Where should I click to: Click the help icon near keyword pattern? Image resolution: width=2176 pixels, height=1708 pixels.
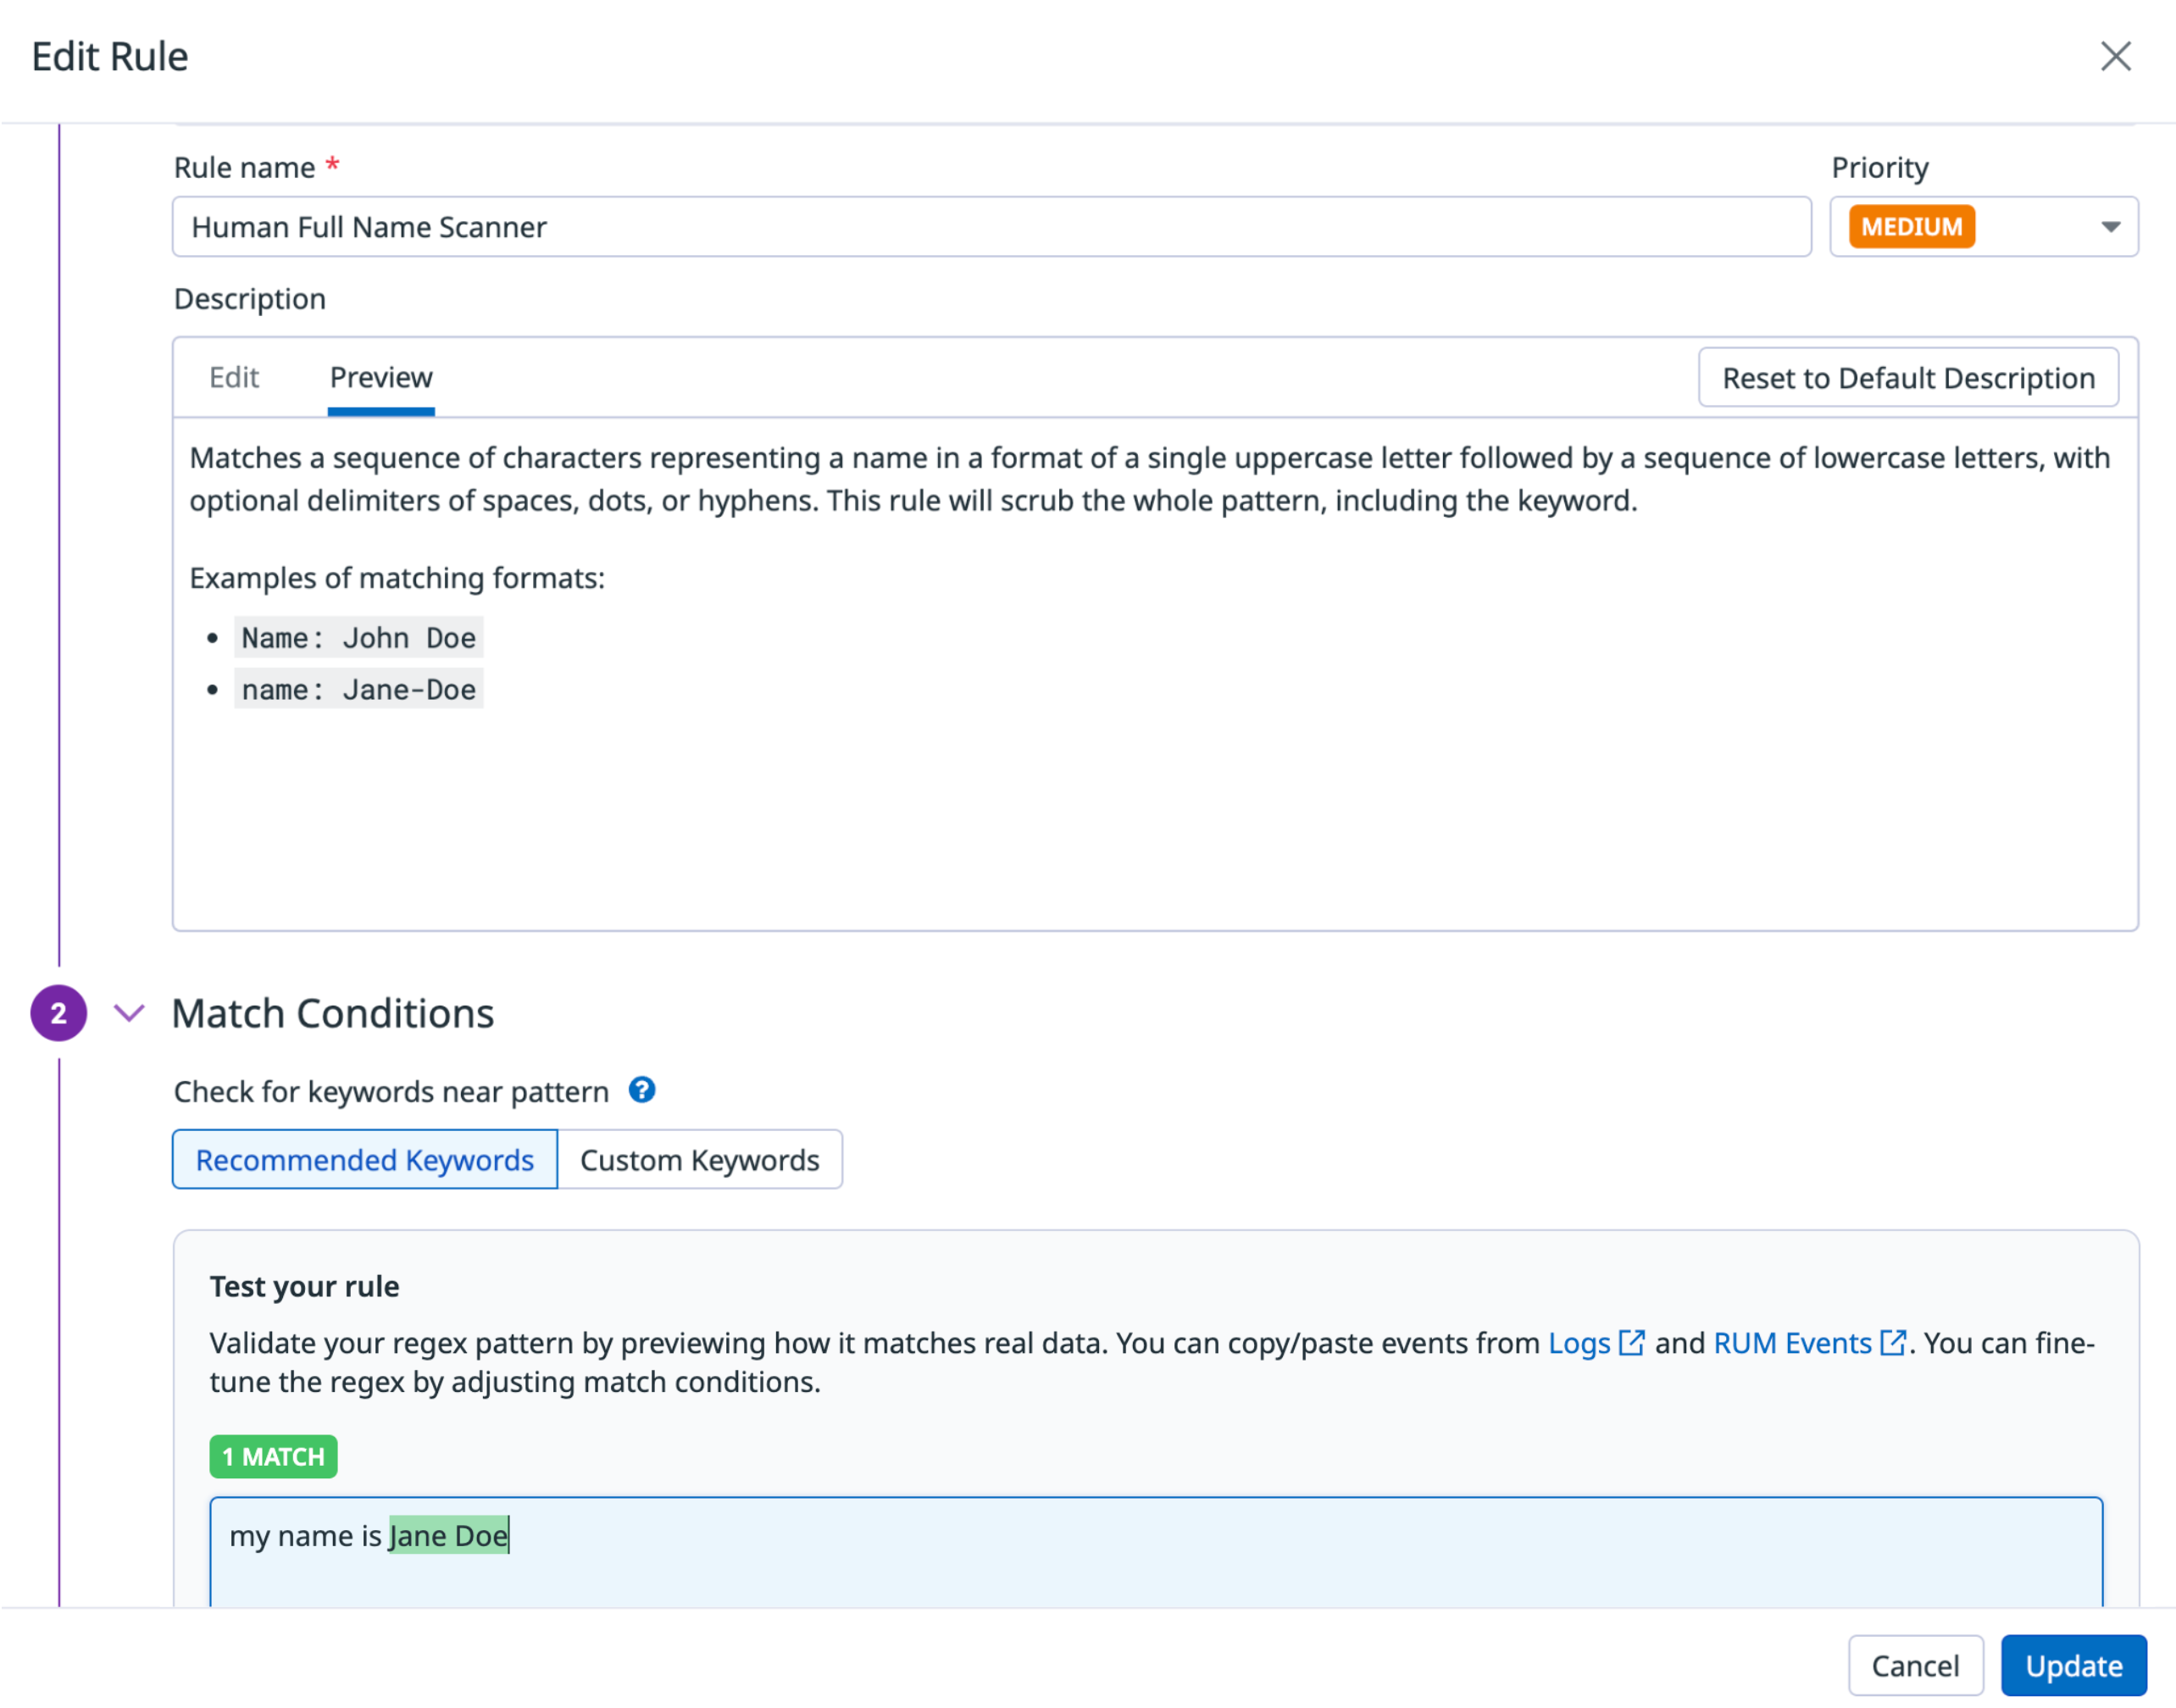(642, 1091)
